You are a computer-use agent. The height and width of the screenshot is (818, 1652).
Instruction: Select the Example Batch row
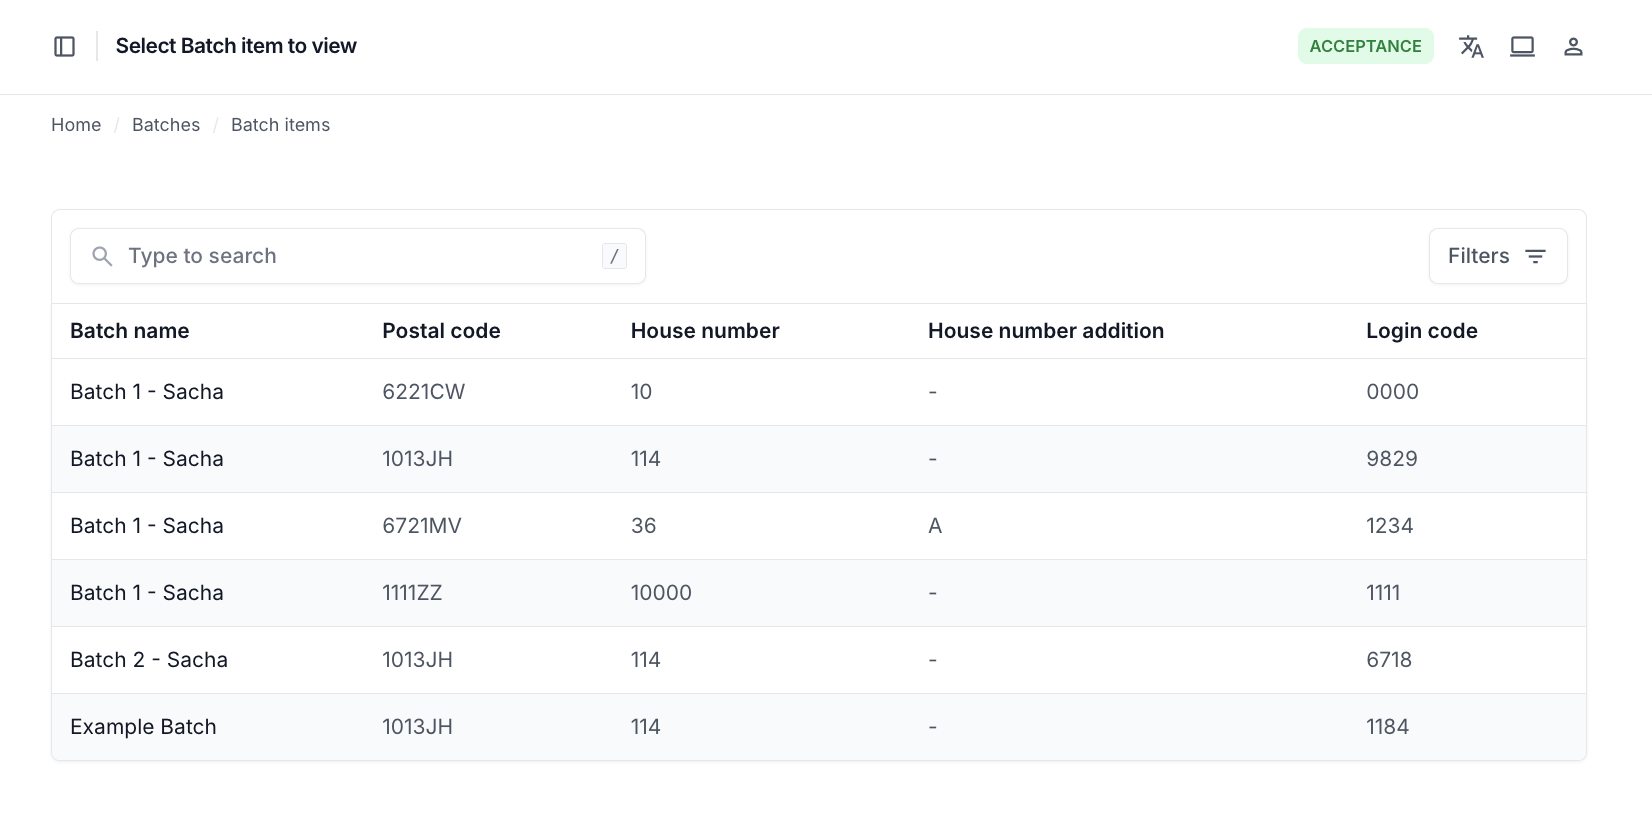click(x=143, y=727)
